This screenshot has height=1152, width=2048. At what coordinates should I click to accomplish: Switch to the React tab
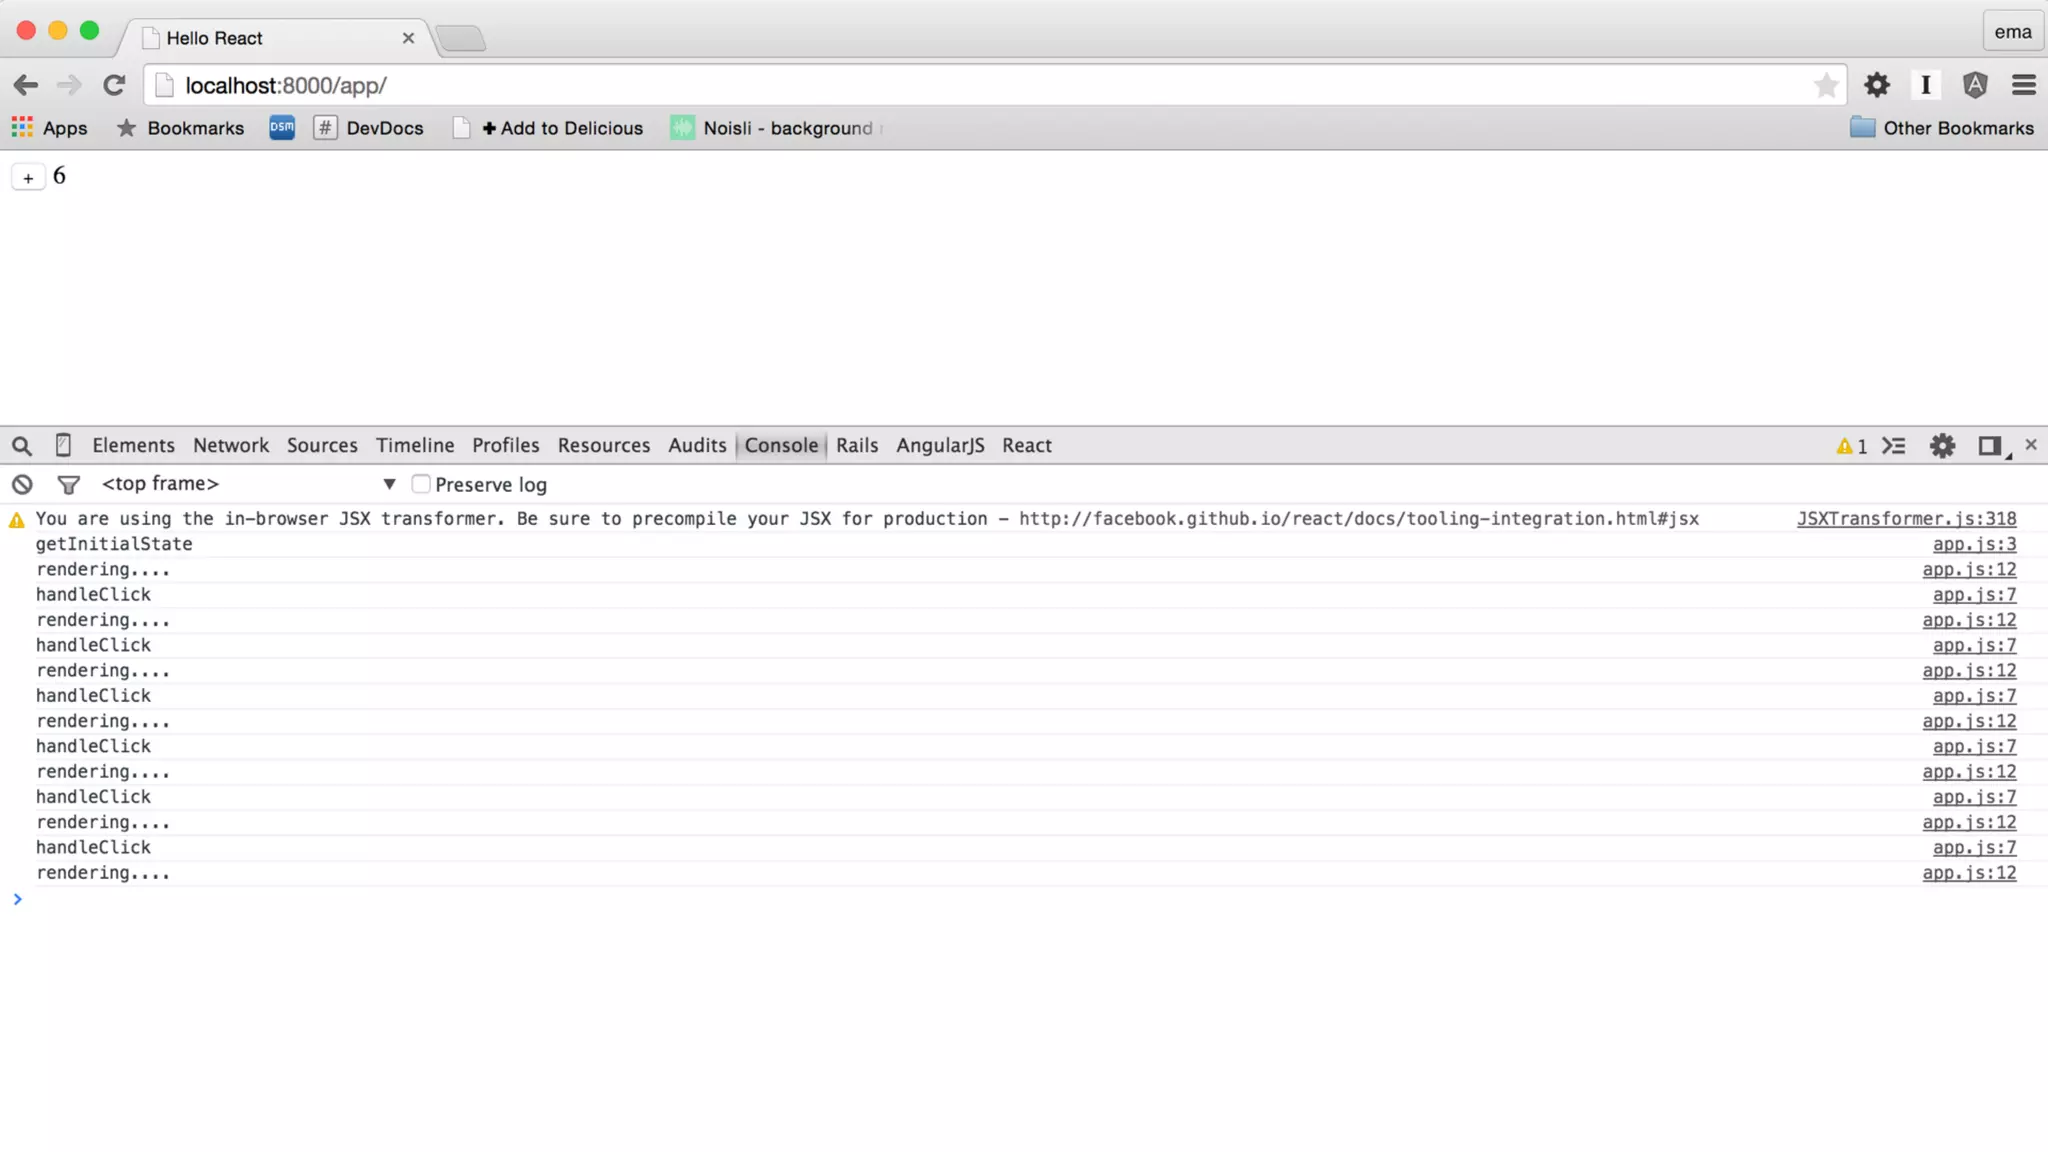tap(1026, 446)
